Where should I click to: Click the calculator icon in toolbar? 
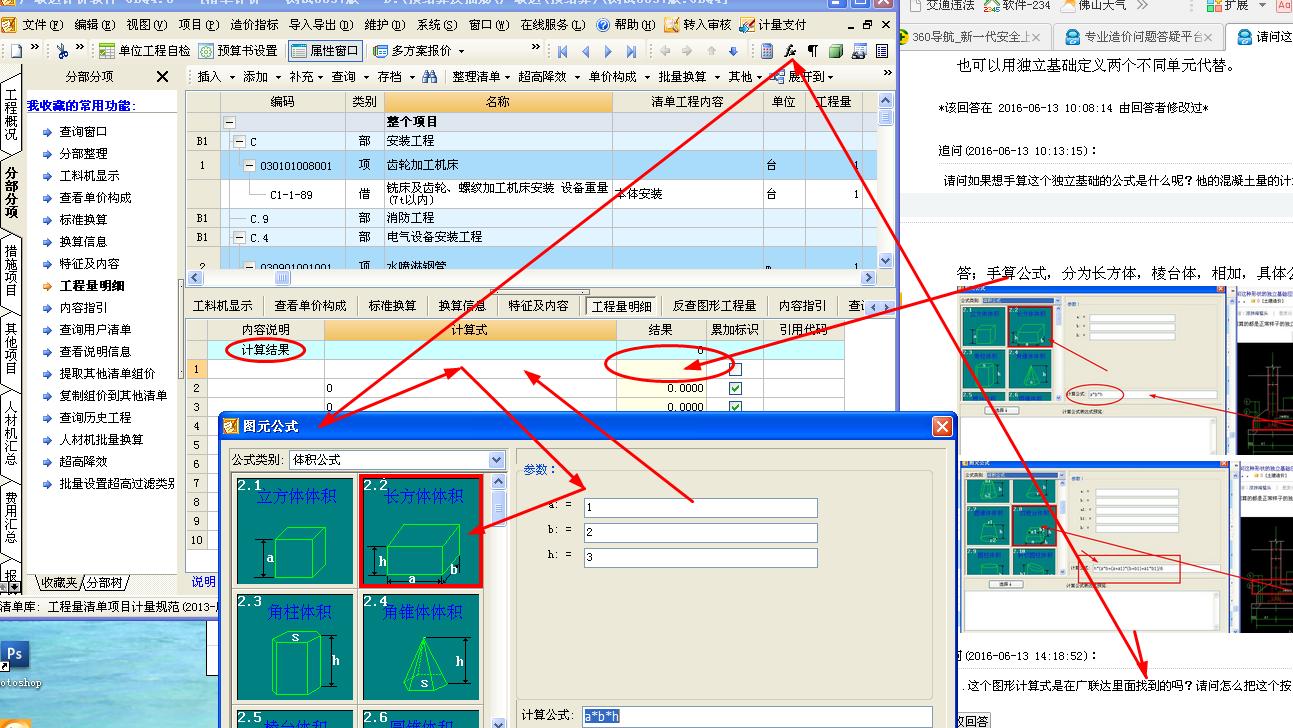tap(767, 51)
